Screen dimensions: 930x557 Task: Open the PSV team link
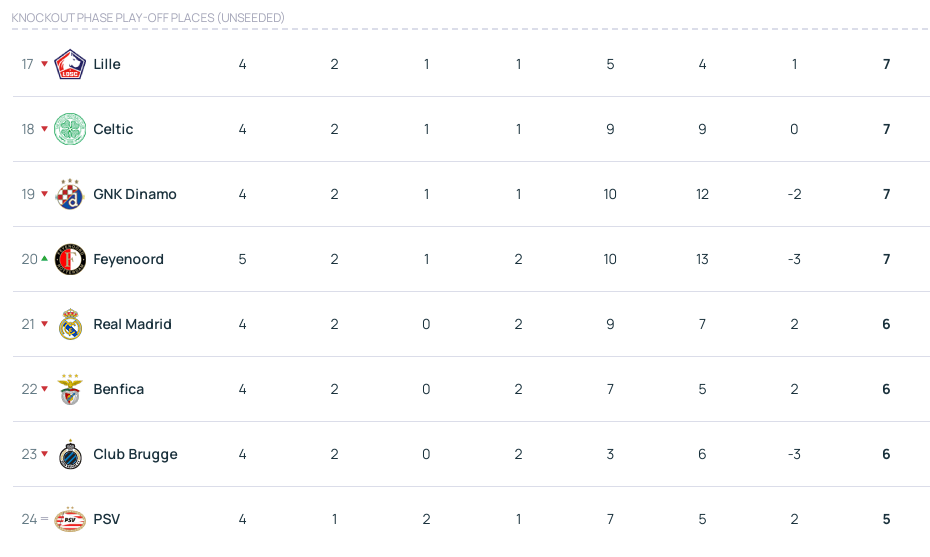pos(106,519)
